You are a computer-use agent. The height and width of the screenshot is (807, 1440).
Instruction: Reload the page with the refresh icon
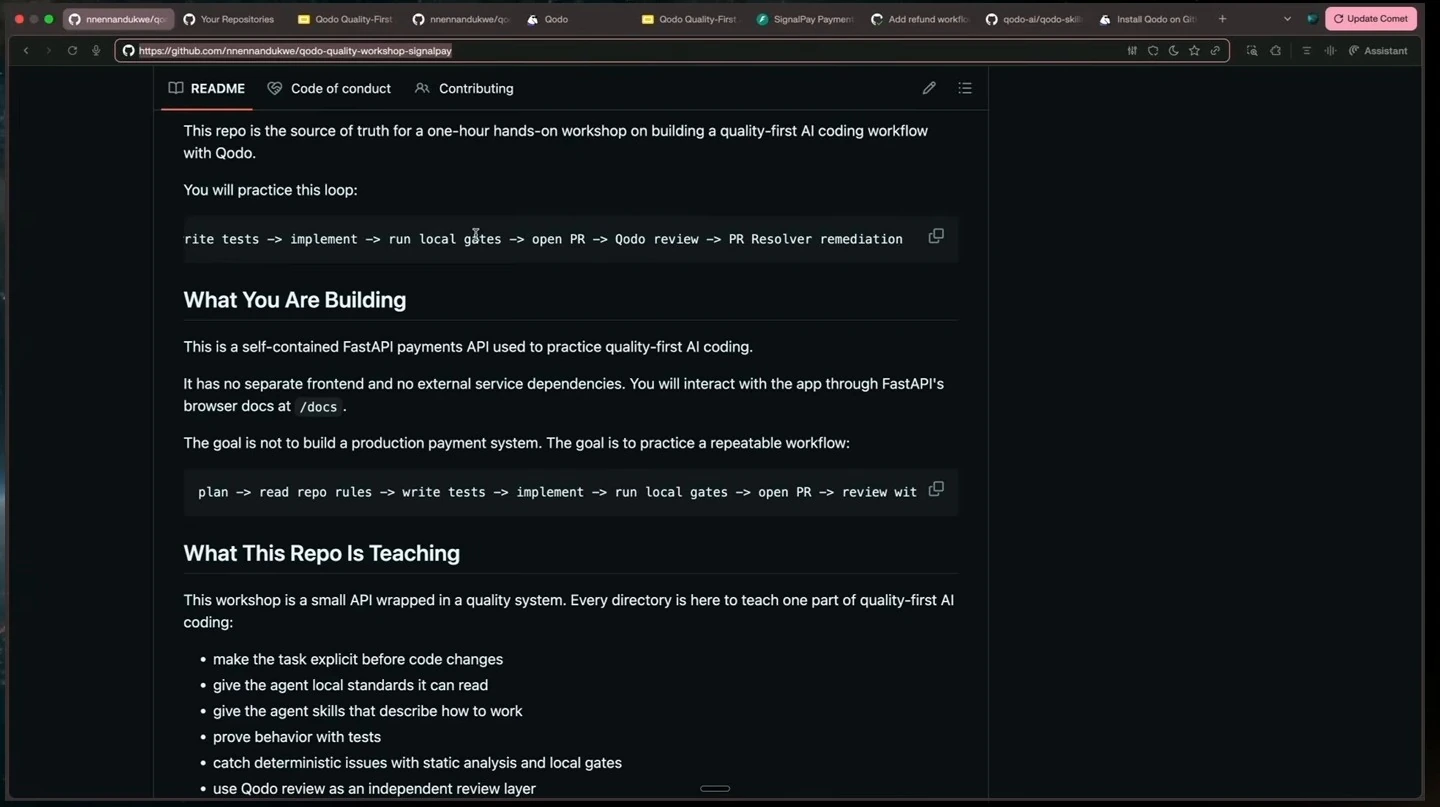click(x=72, y=51)
